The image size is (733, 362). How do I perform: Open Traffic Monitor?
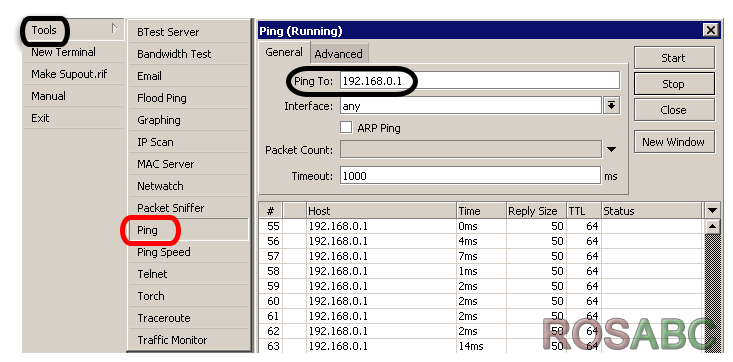tap(188, 340)
